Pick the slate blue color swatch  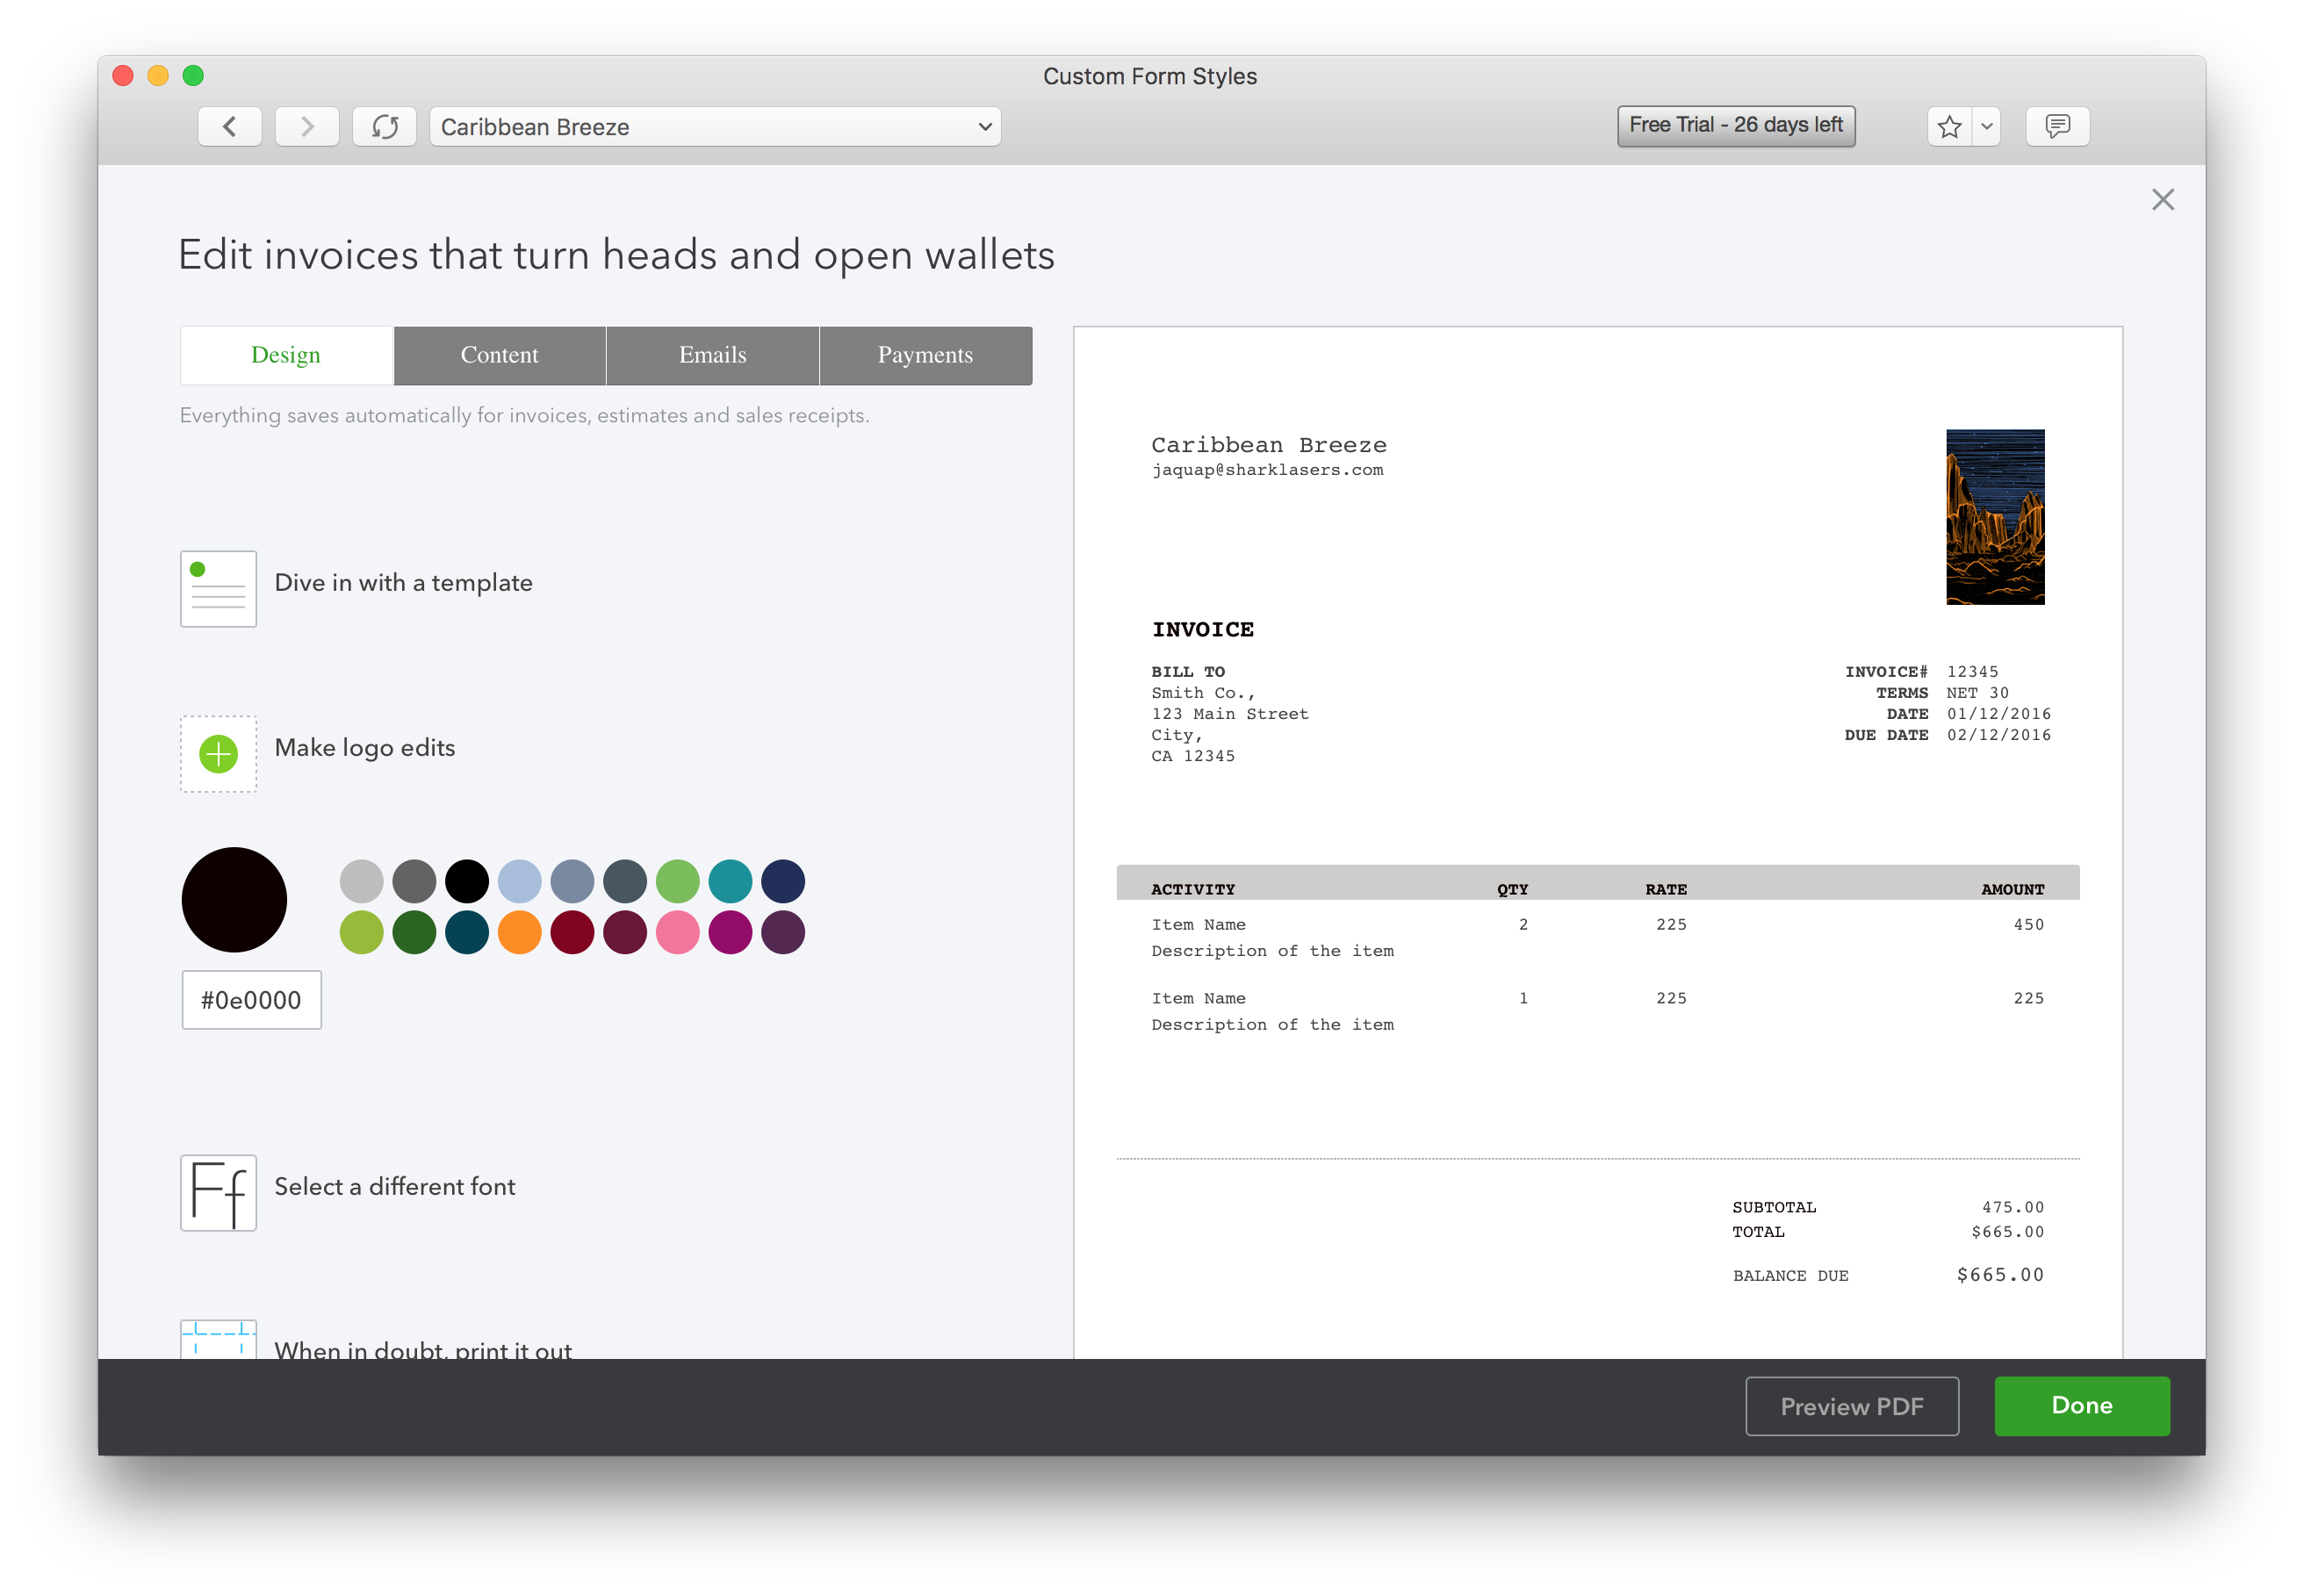coord(573,881)
